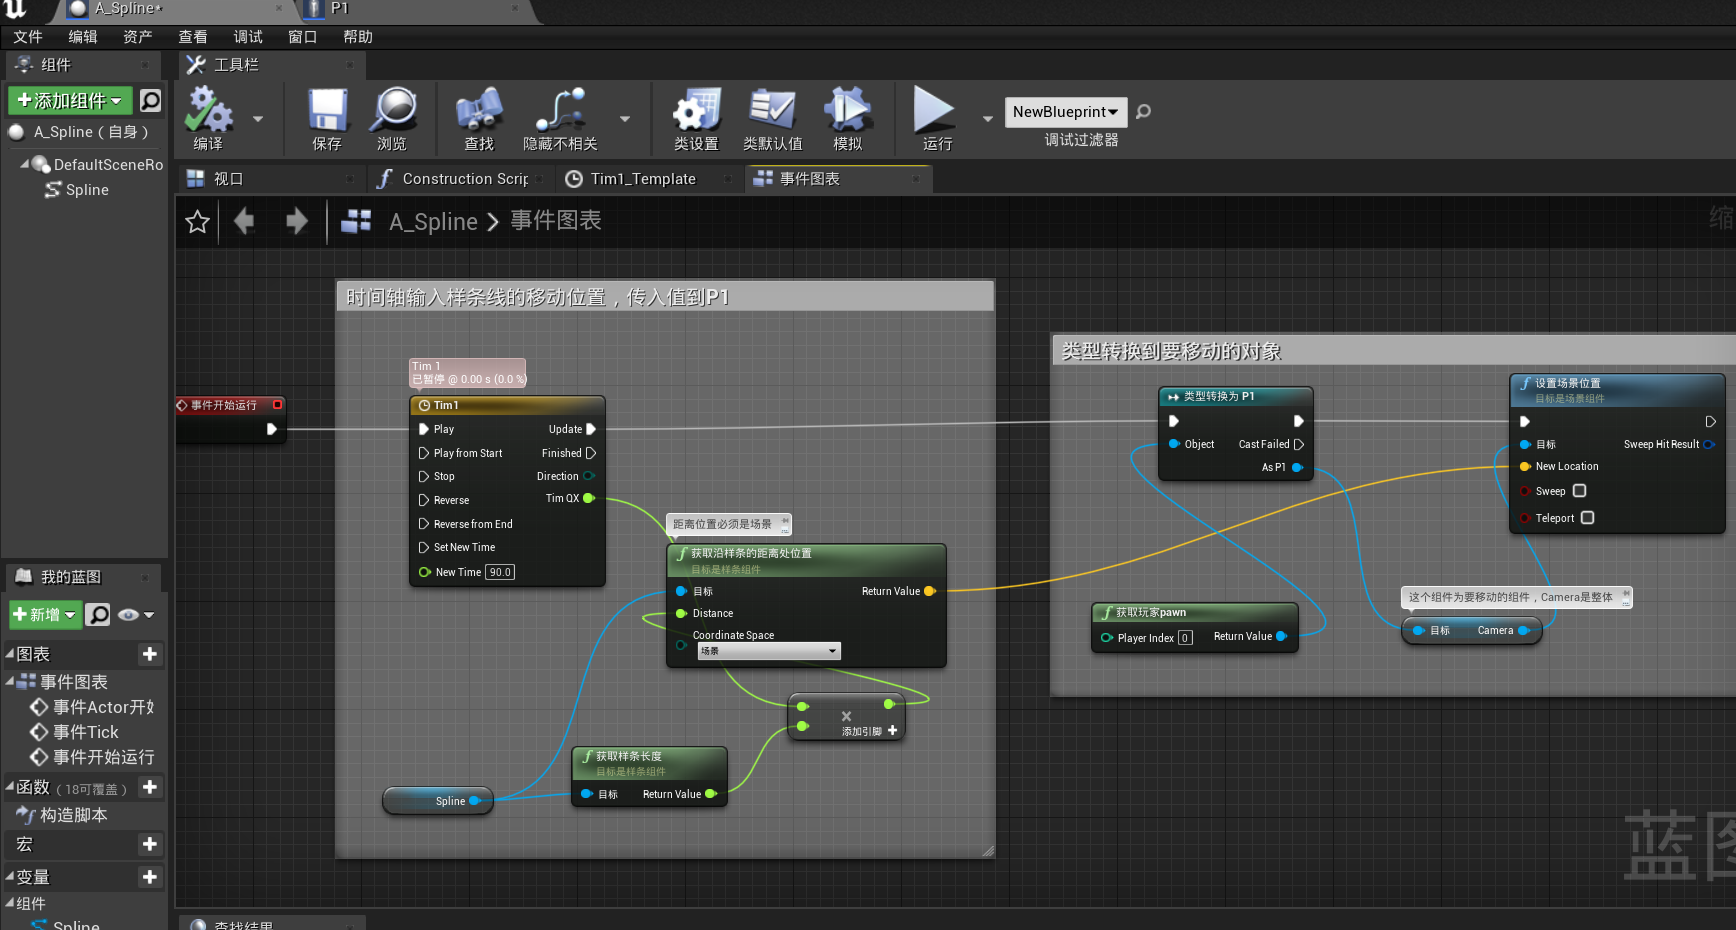Select 事件Tick in My Blueprint list
1736x930 pixels.
click(x=85, y=732)
